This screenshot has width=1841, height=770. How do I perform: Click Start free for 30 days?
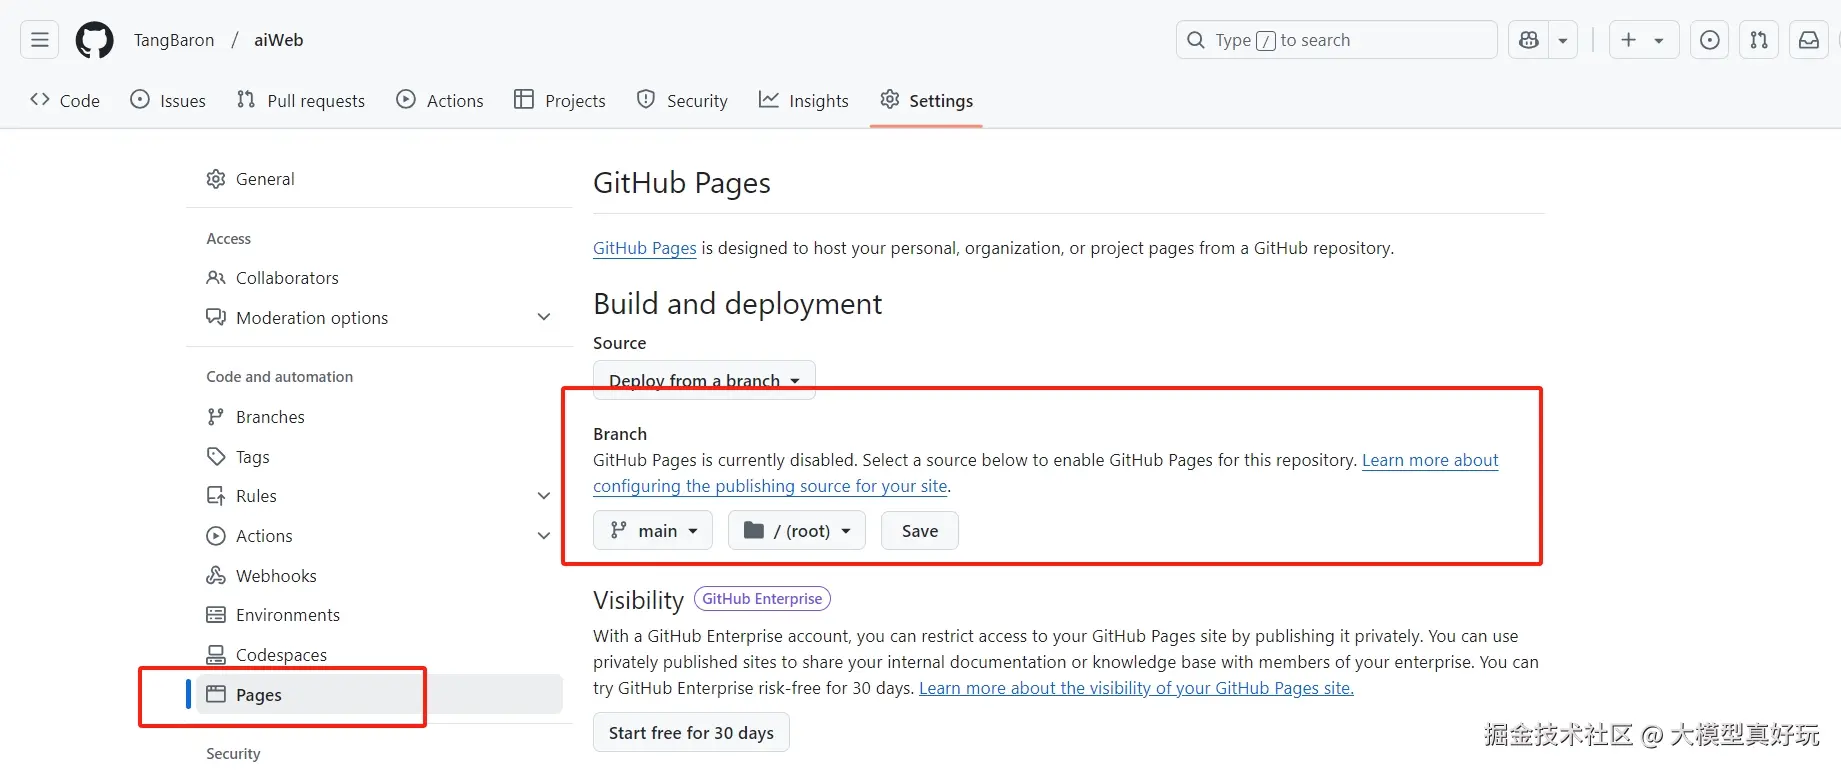coord(691,733)
